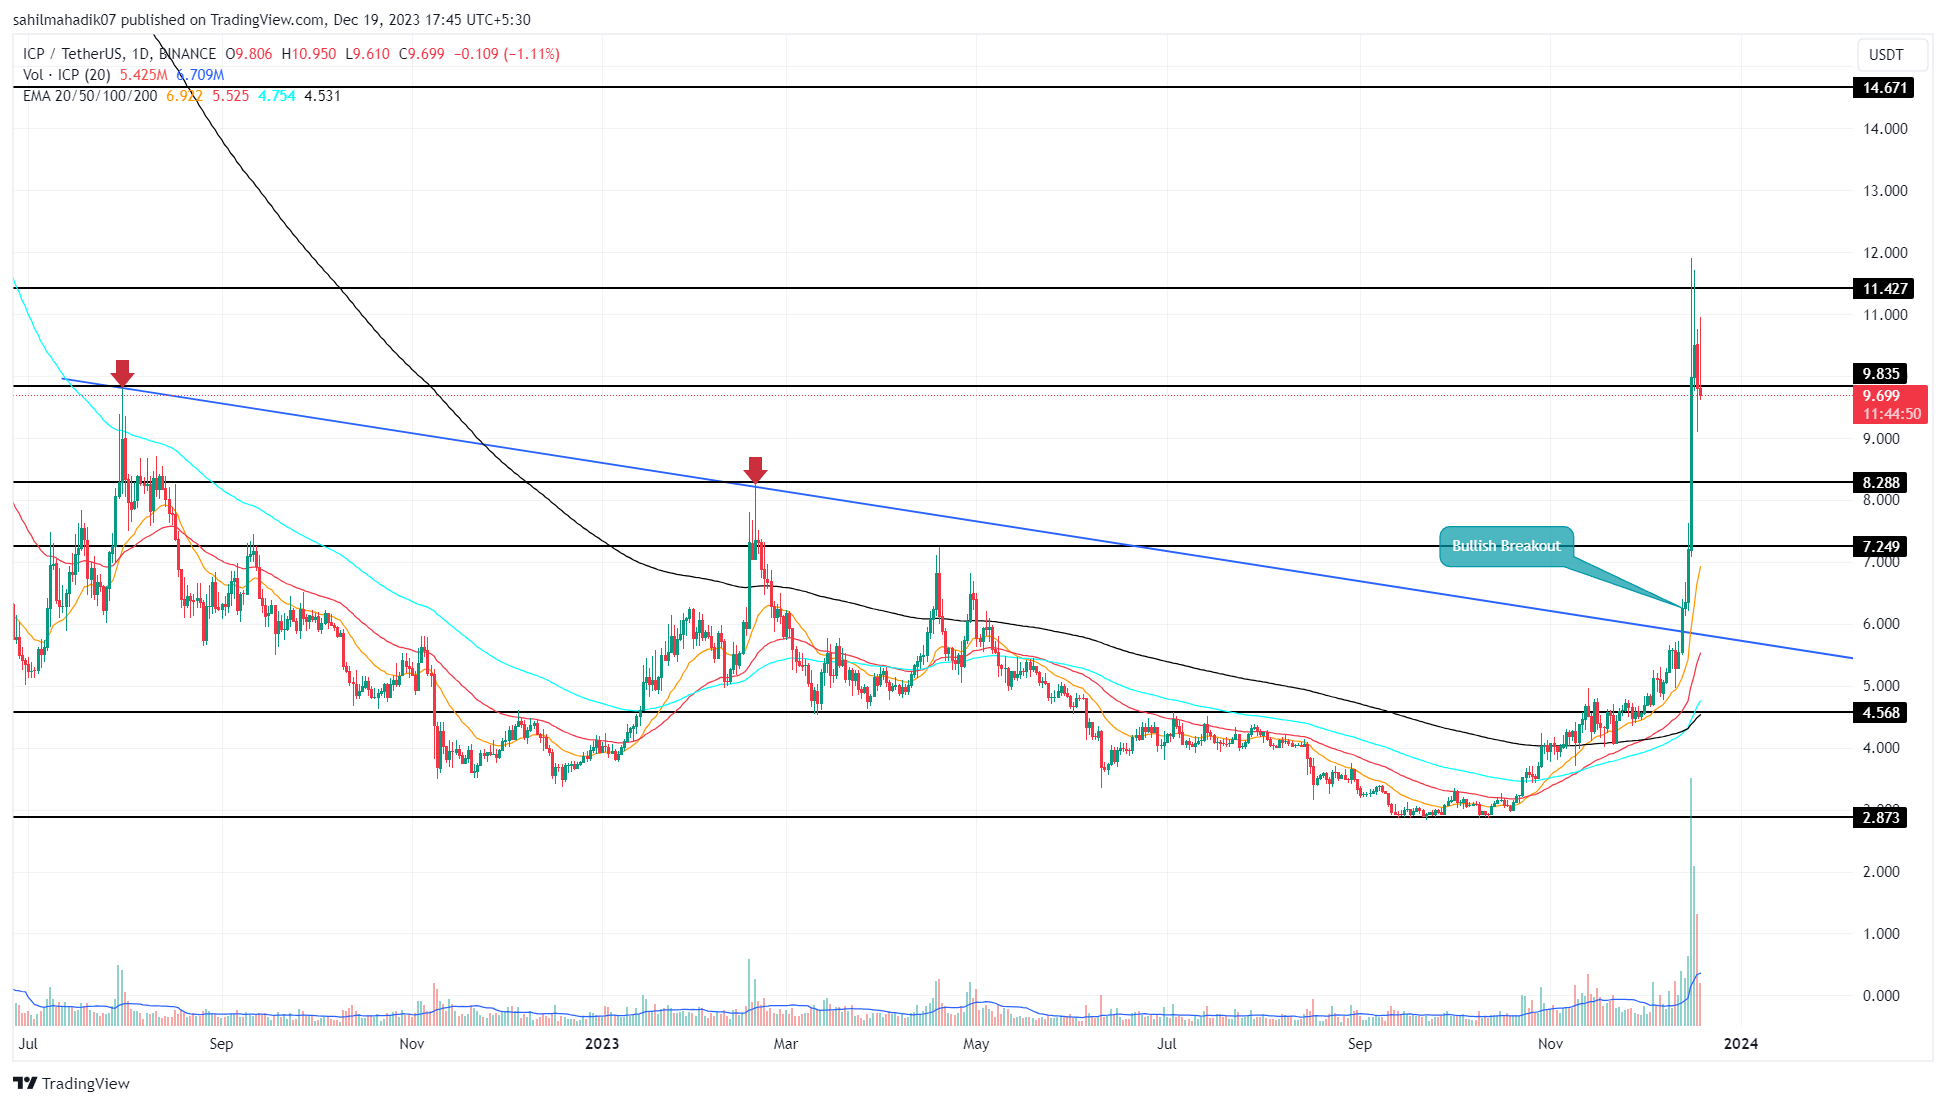Click the EMA 100 value 4.754
1946x1105 pixels.
277,96
